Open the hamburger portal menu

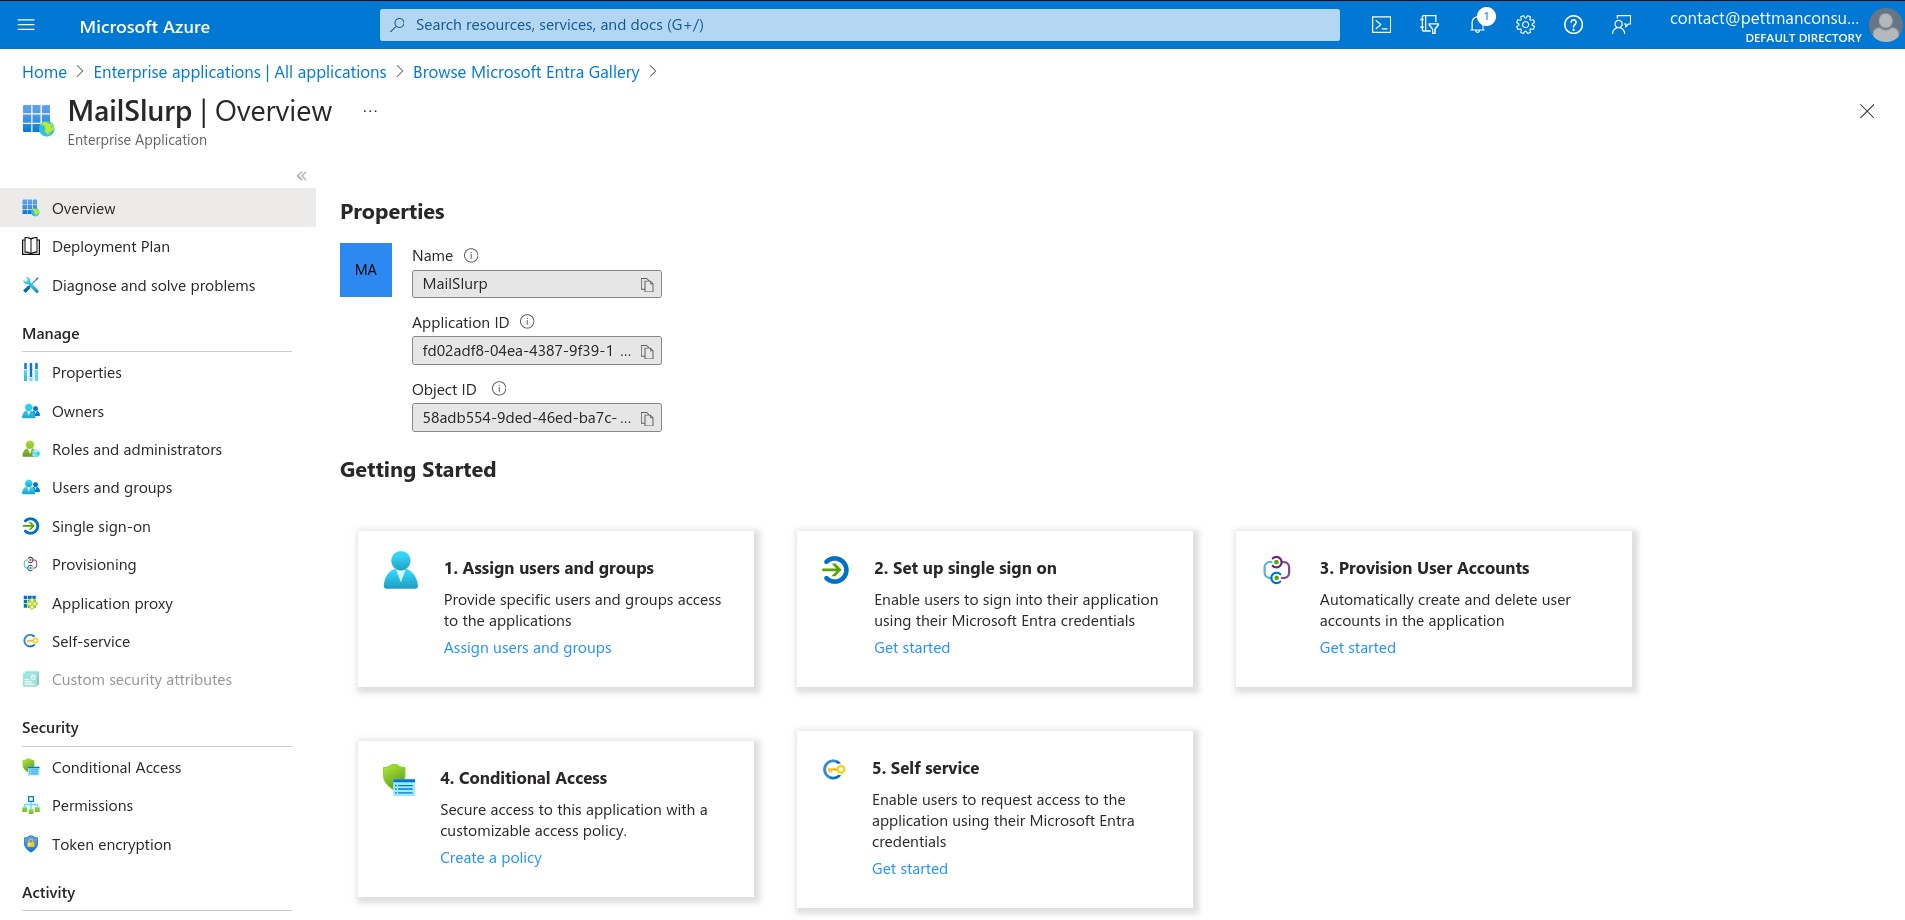27,25
